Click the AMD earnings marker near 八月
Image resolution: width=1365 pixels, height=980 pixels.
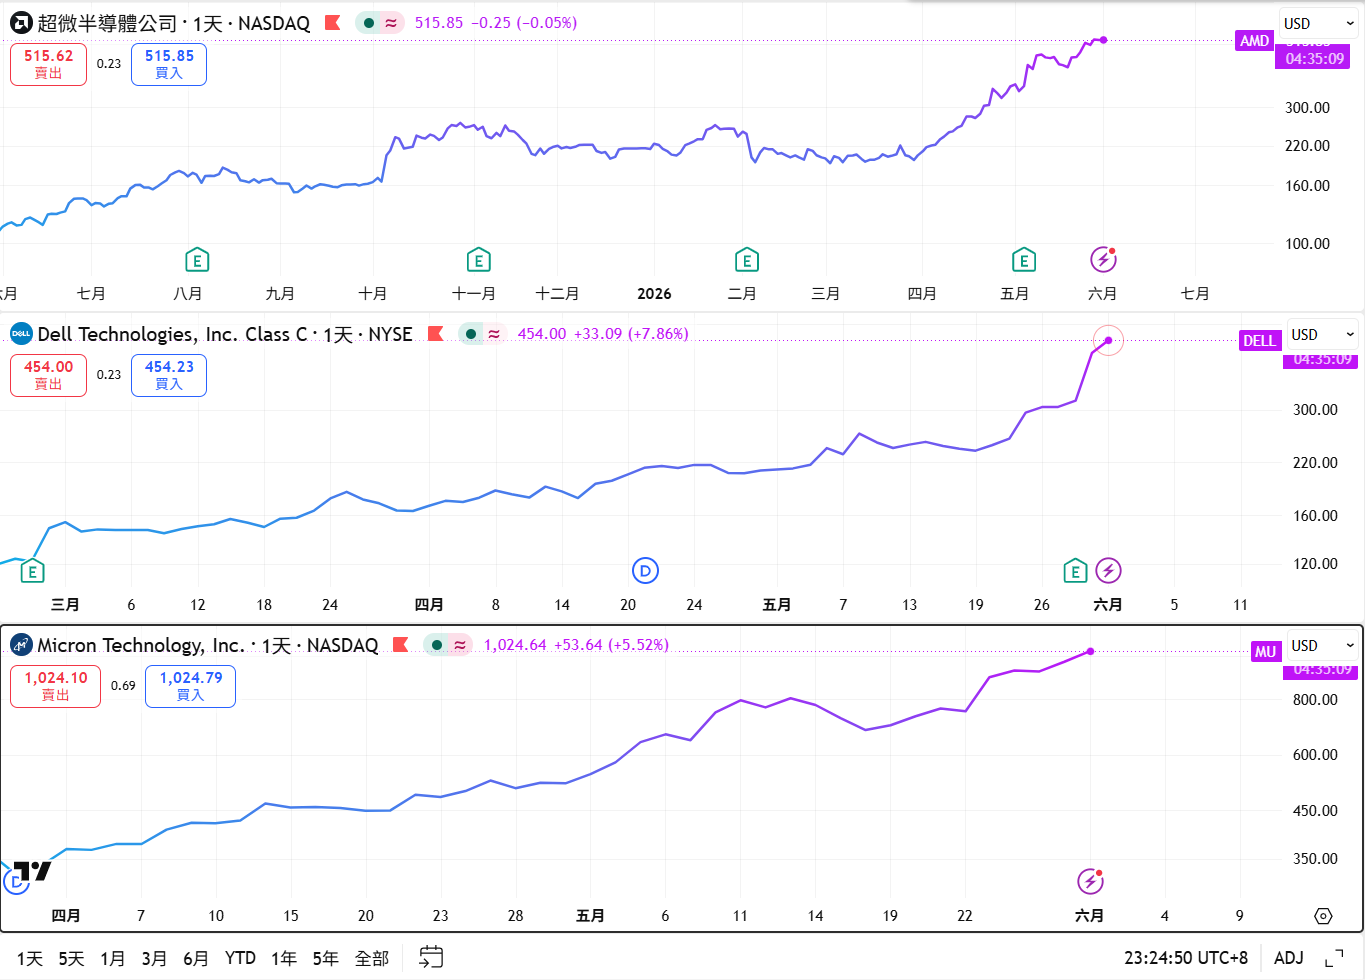click(197, 261)
